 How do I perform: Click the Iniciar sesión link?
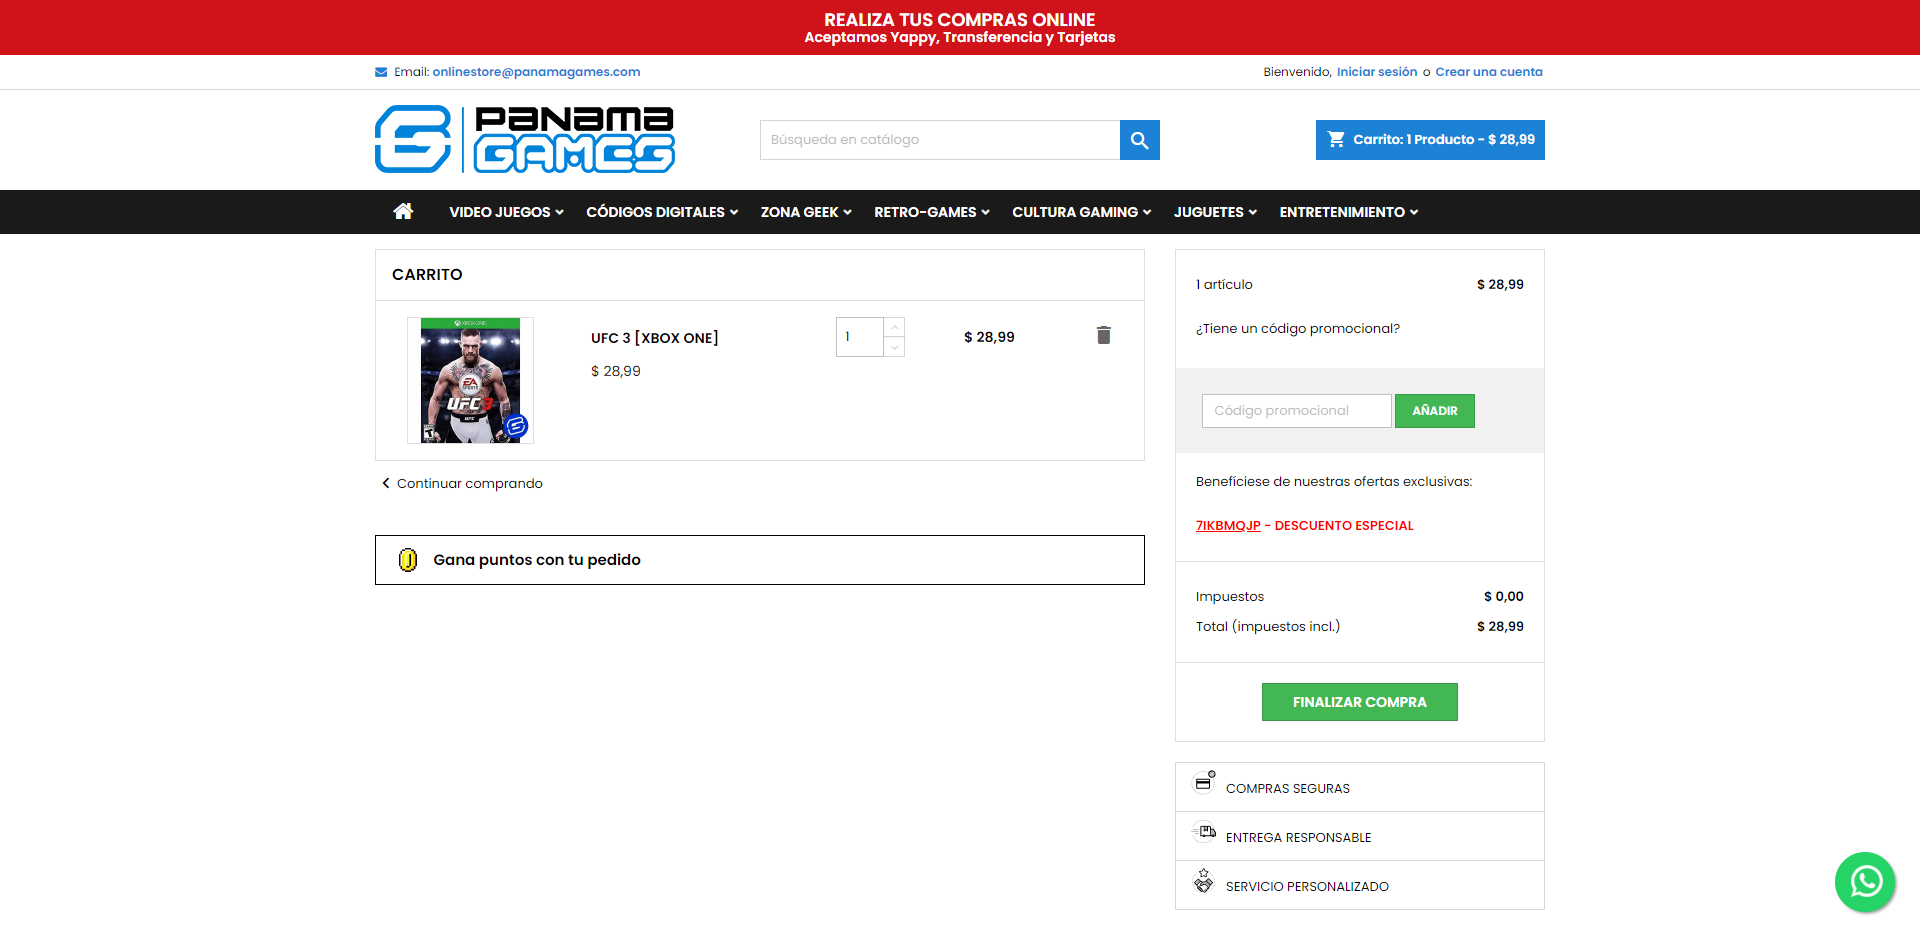[x=1377, y=72]
